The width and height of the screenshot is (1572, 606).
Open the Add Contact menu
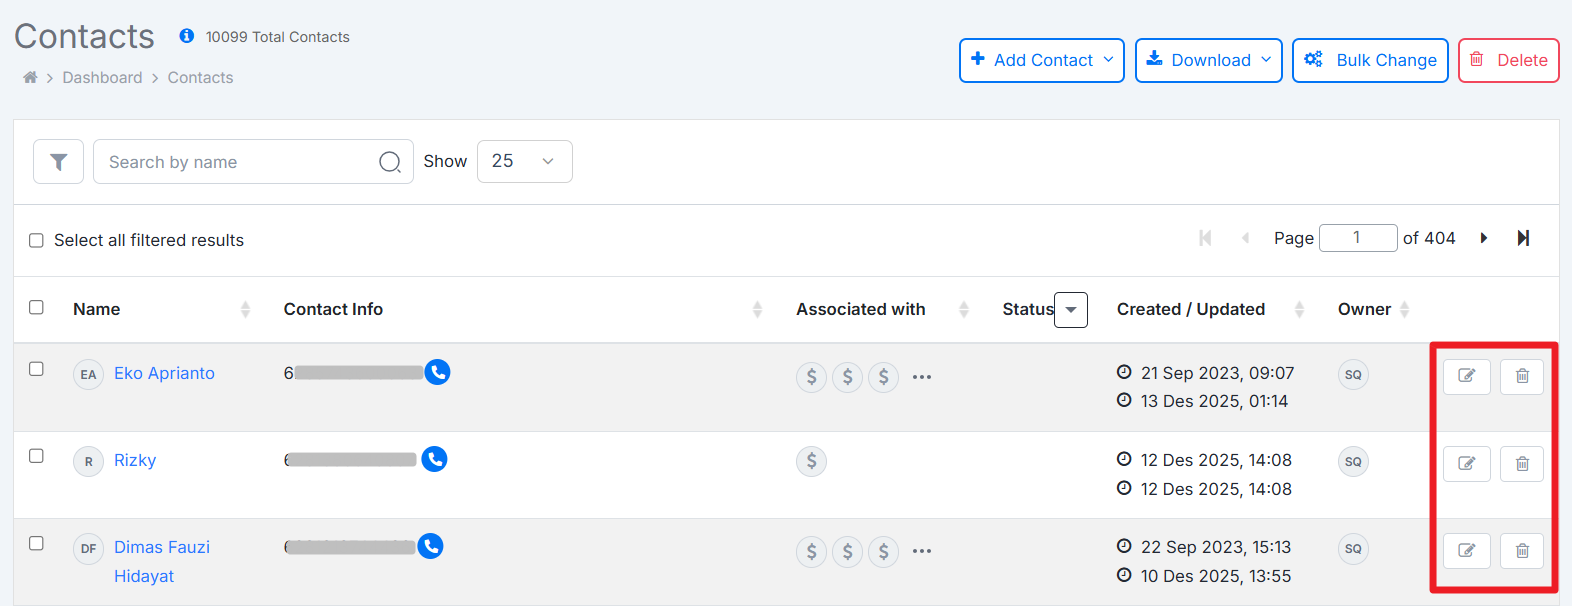pos(1041,60)
